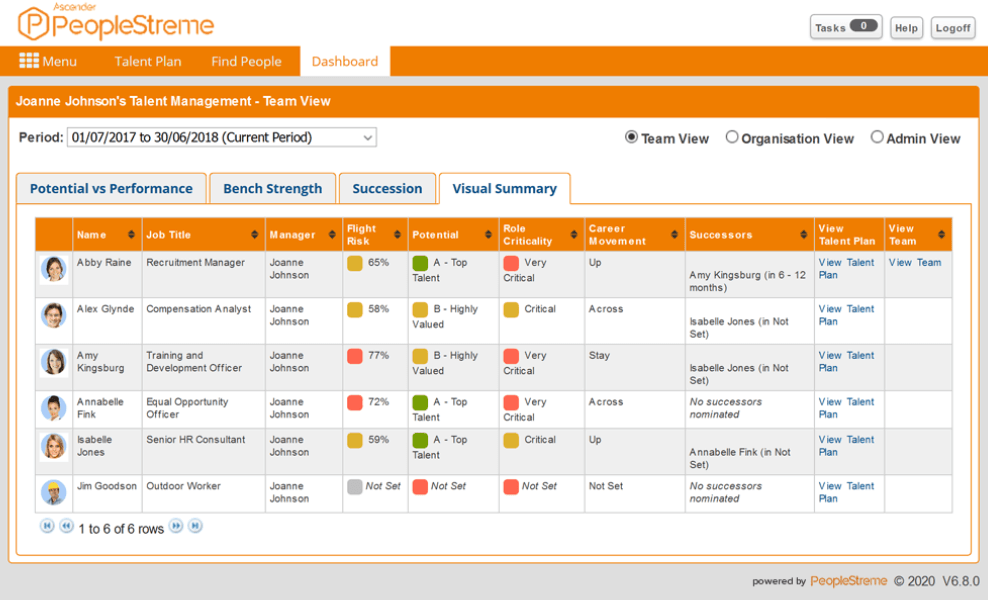Switch to the Succession tab
Image resolution: width=988 pixels, height=600 pixels.
coord(387,188)
